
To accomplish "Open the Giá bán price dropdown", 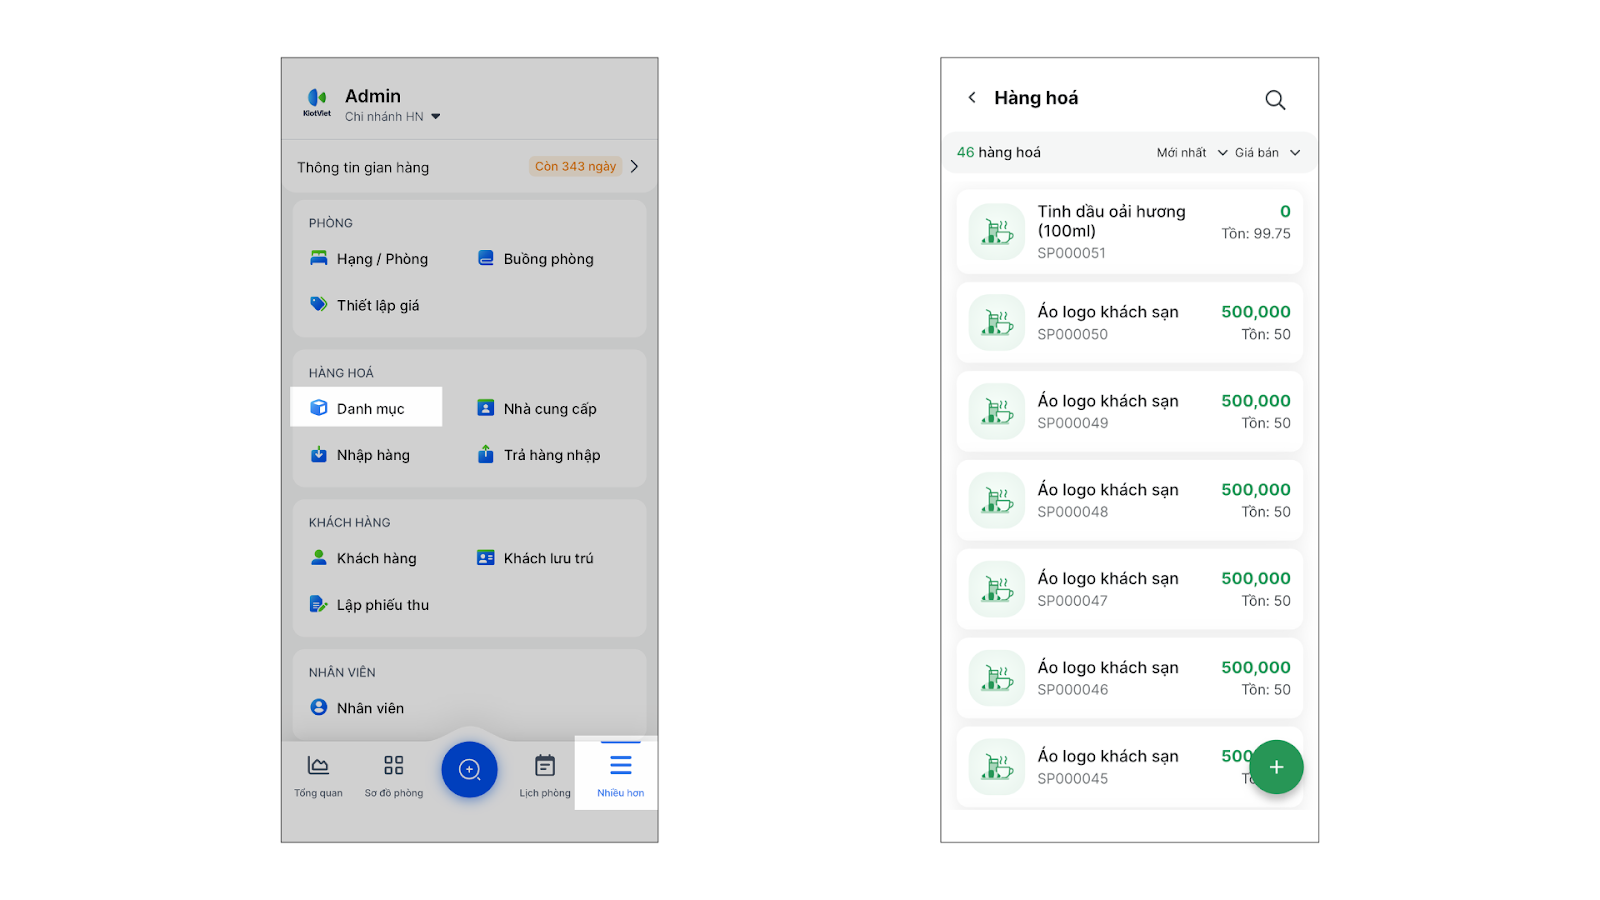I will click(1267, 153).
